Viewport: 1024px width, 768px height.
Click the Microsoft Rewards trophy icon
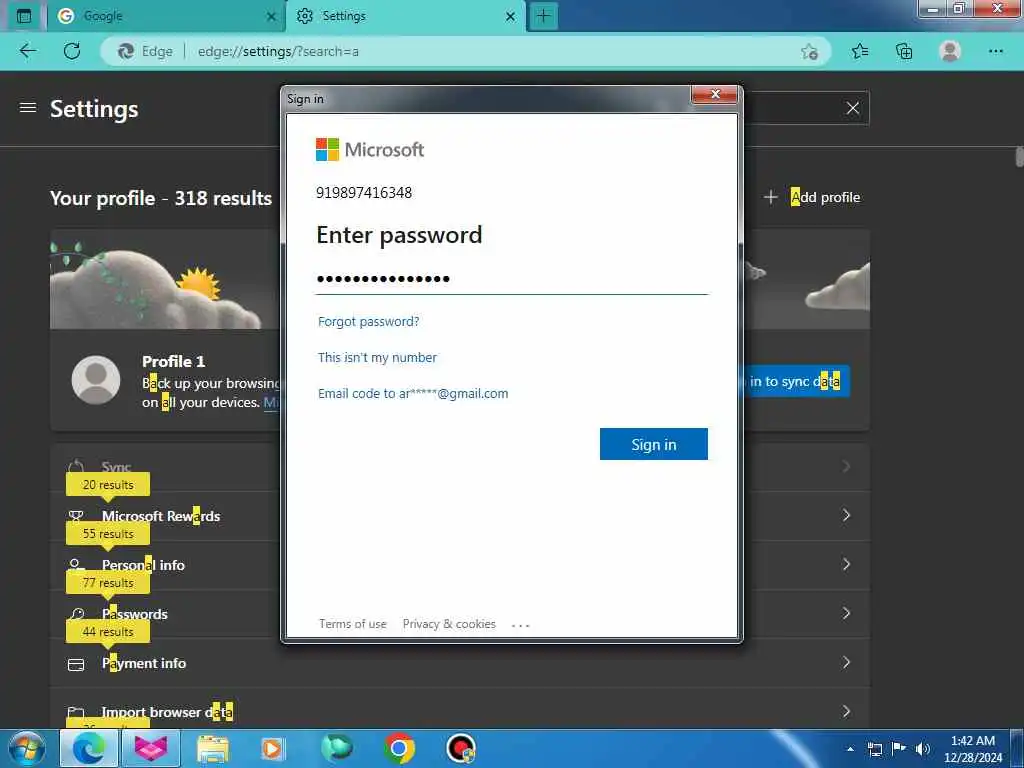pos(76,516)
